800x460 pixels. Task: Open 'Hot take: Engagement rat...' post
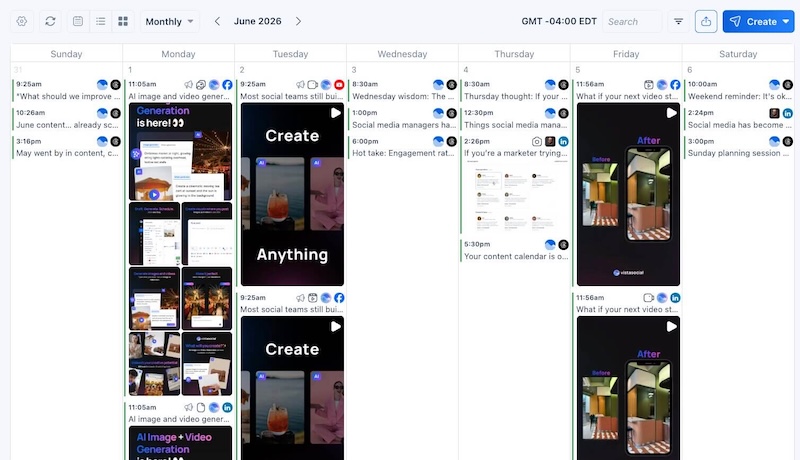click(403, 154)
